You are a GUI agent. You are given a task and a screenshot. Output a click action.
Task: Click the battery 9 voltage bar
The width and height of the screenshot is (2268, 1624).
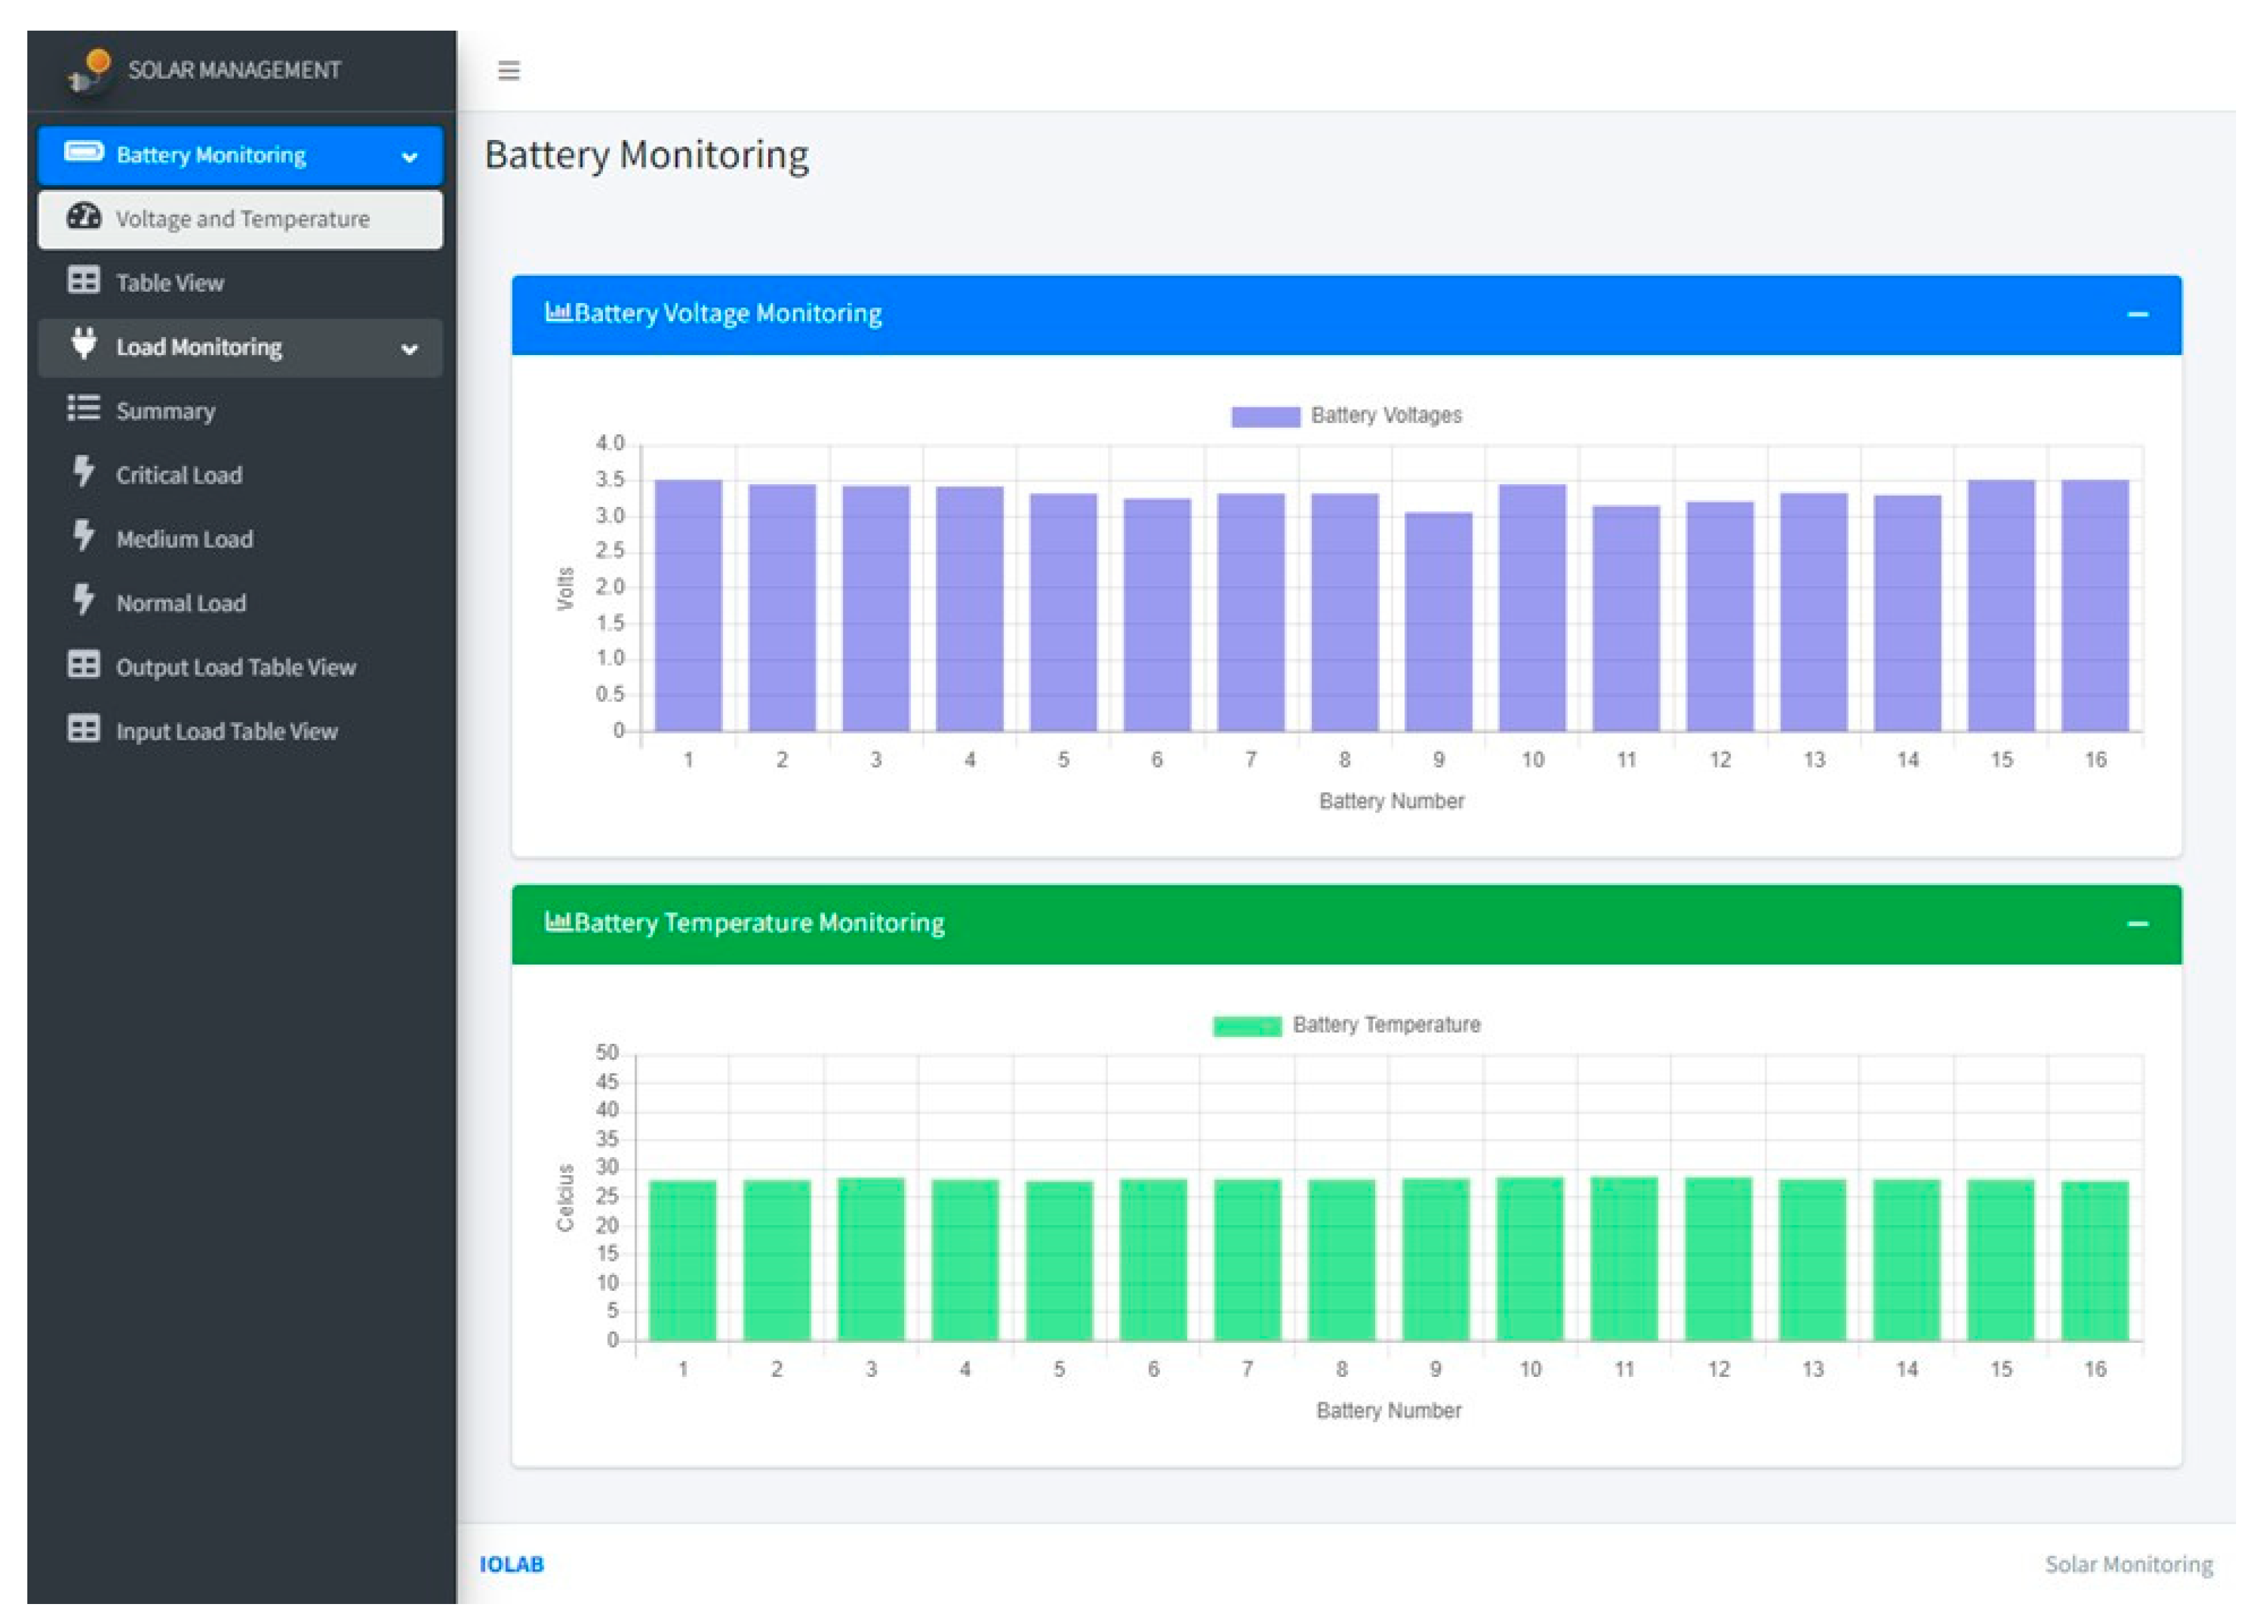pyautogui.click(x=1438, y=621)
